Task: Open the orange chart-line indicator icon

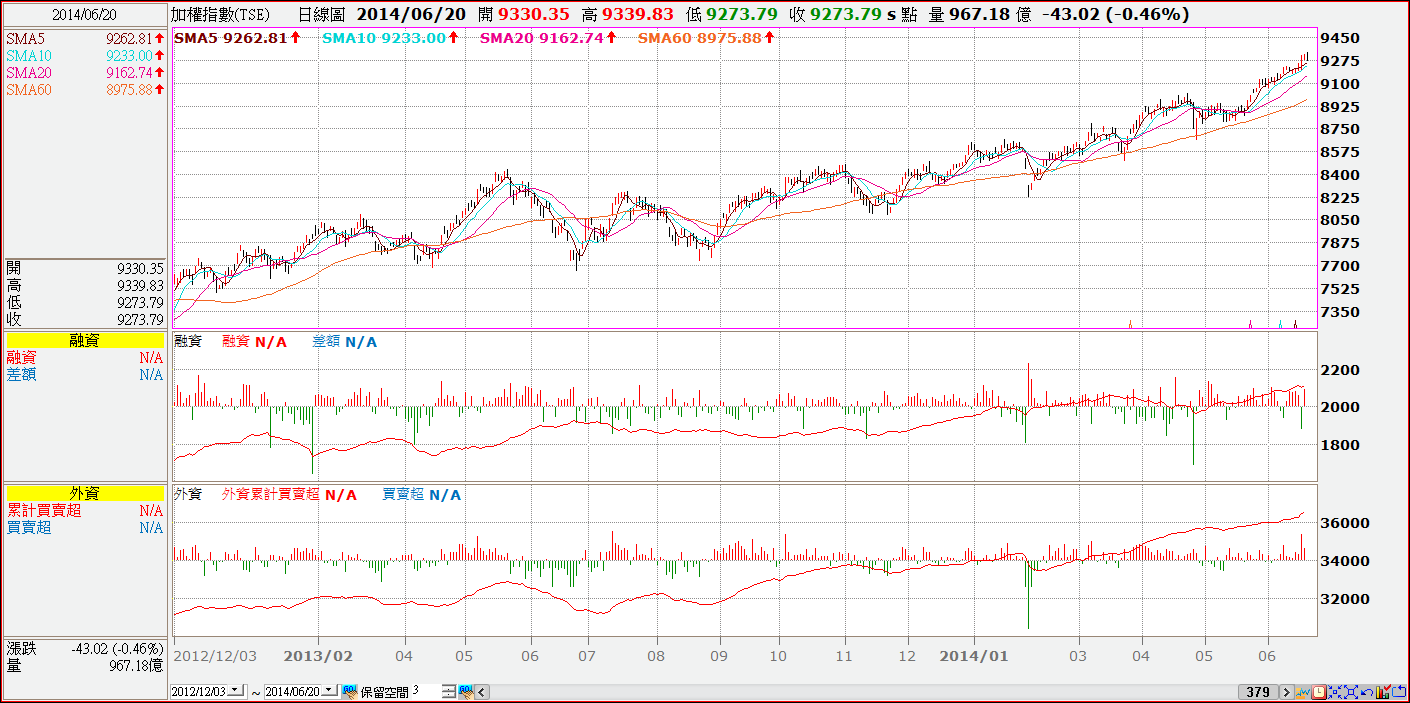Action: click(x=1303, y=692)
